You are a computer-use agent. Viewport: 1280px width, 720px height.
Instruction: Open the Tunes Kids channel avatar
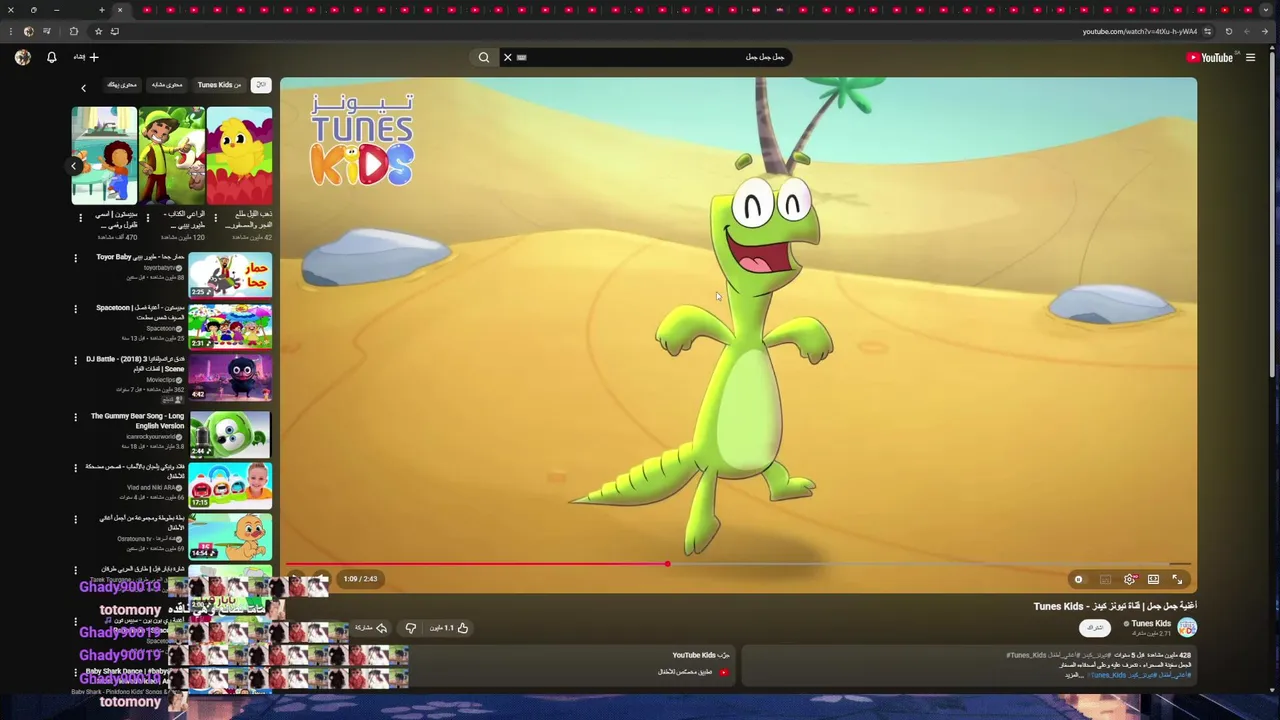tap(1187, 628)
